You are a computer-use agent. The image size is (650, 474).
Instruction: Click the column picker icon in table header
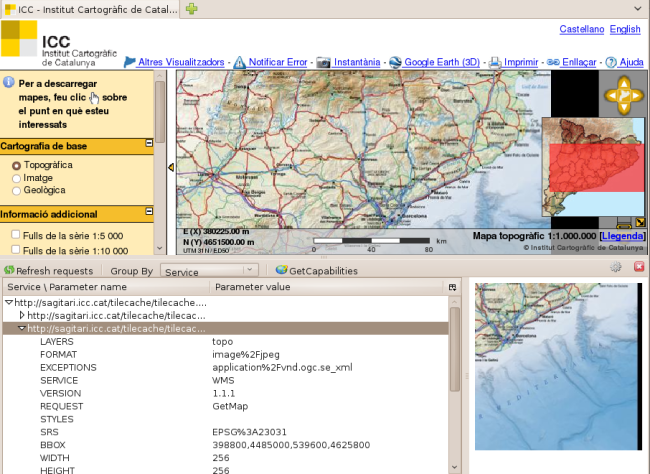(453, 287)
